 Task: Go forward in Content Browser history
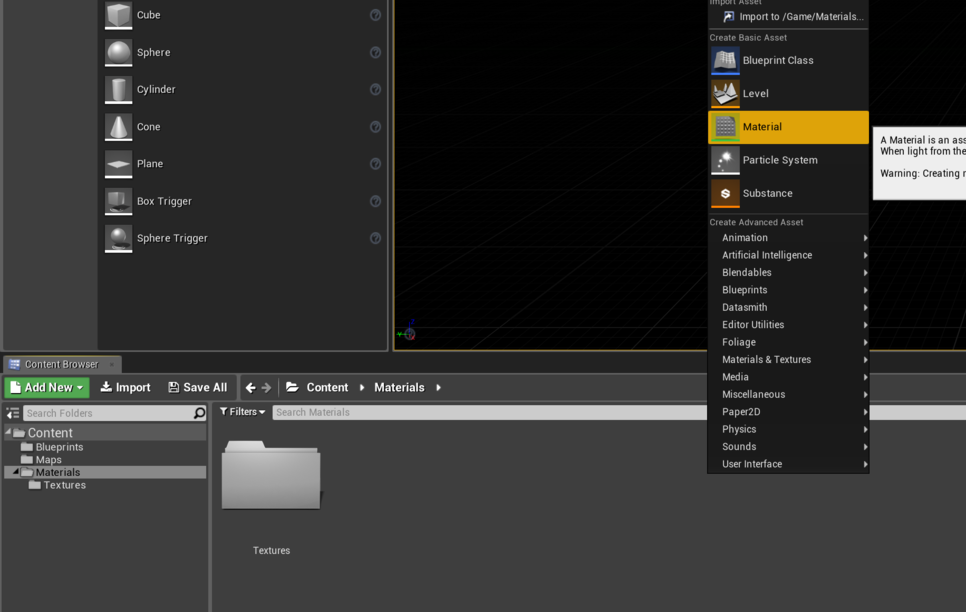pyautogui.click(x=266, y=388)
